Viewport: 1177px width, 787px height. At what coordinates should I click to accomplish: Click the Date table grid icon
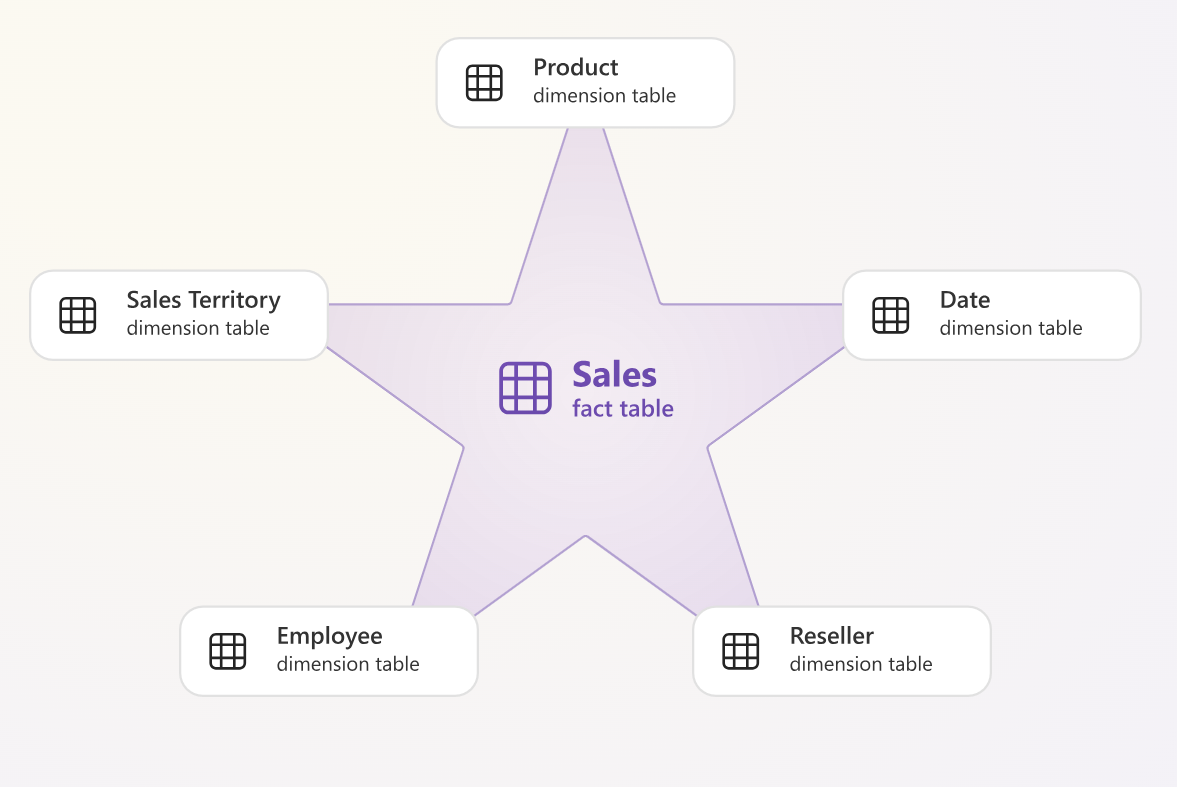891,315
